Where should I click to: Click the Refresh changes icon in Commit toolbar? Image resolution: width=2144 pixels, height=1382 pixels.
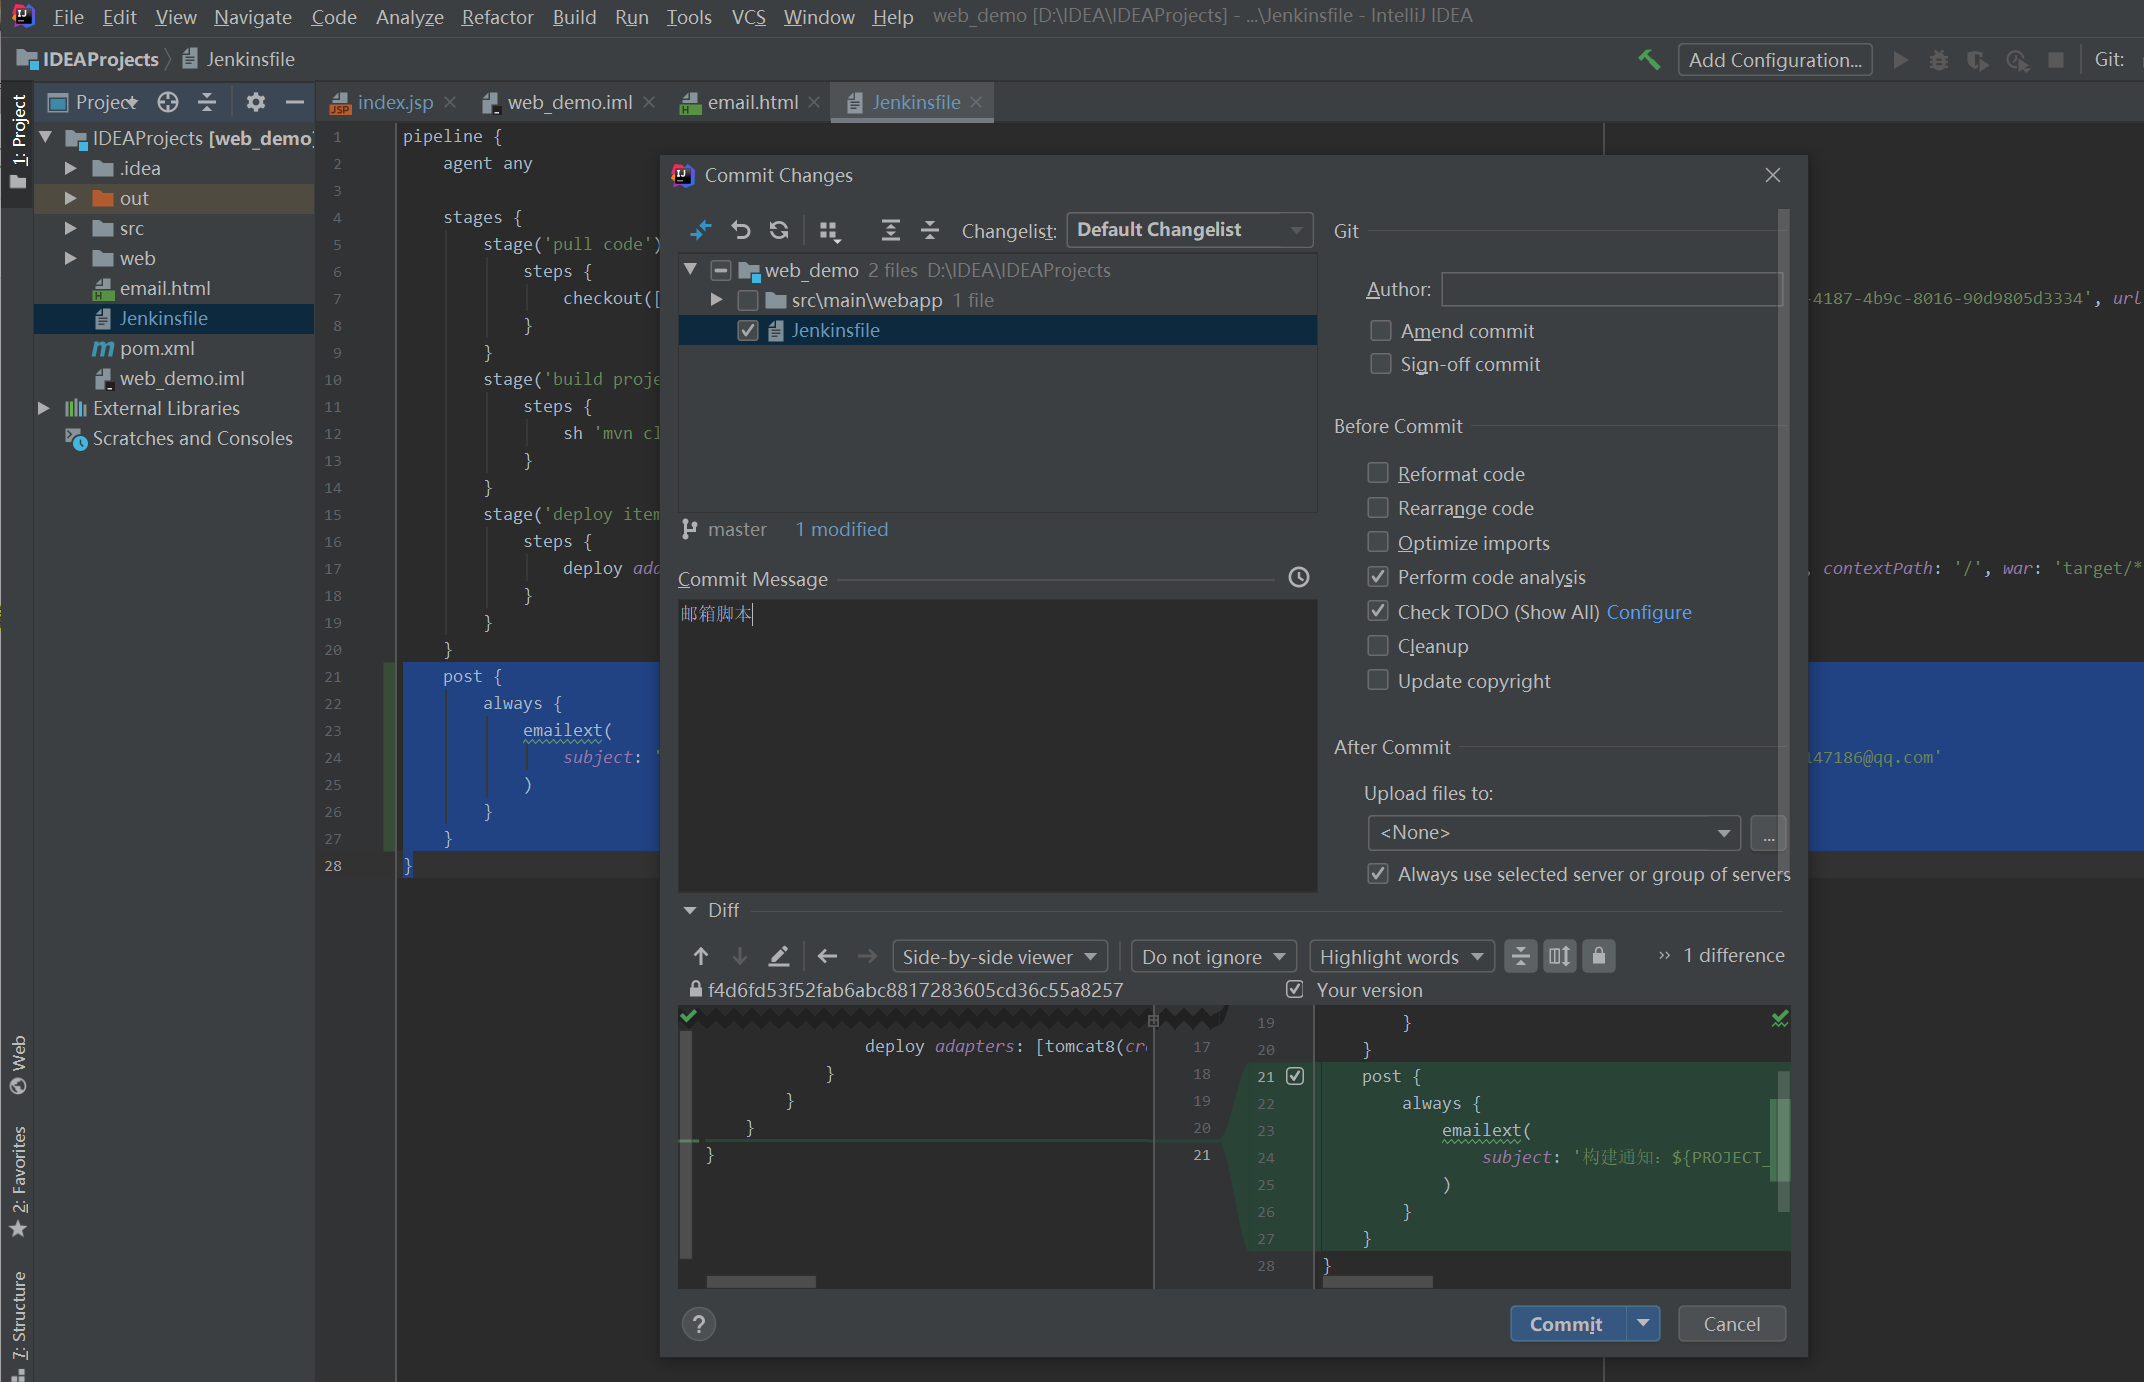[779, 230]
